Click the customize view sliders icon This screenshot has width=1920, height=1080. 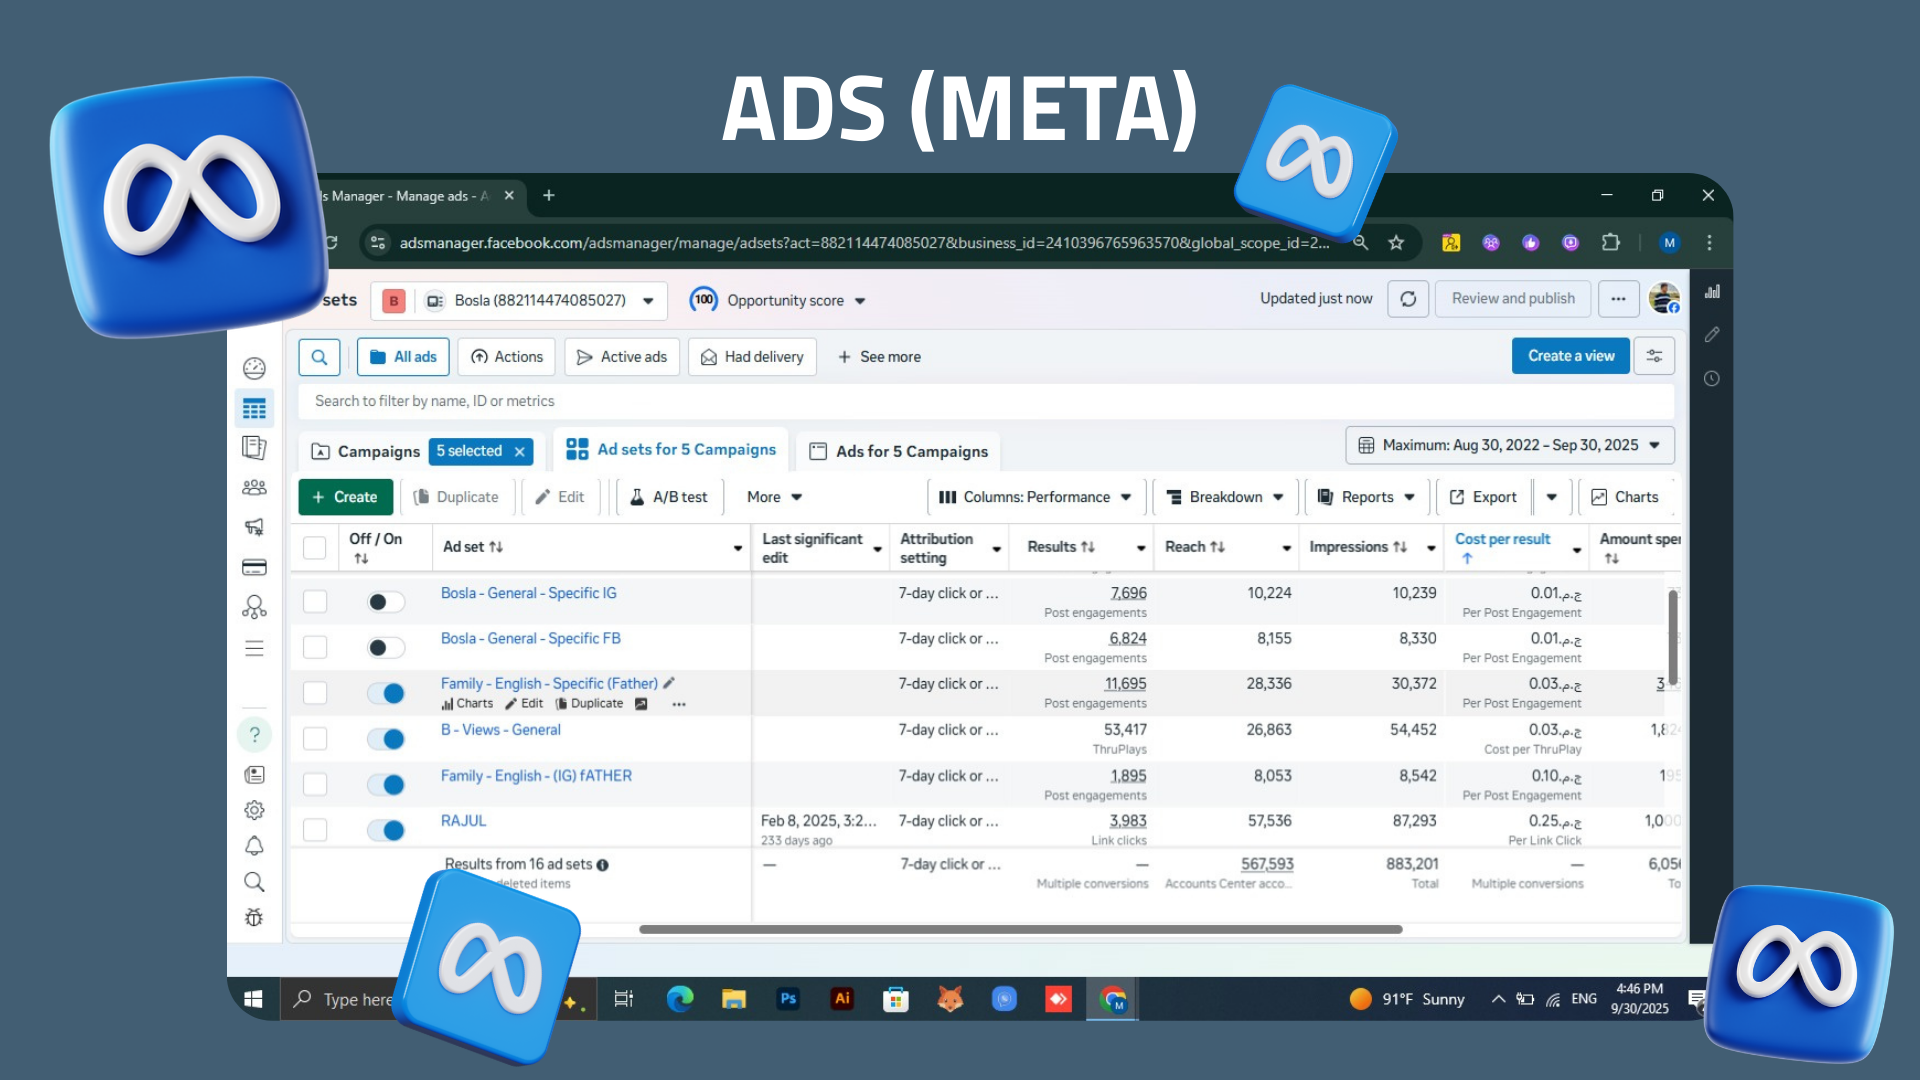pos(1654,356)
